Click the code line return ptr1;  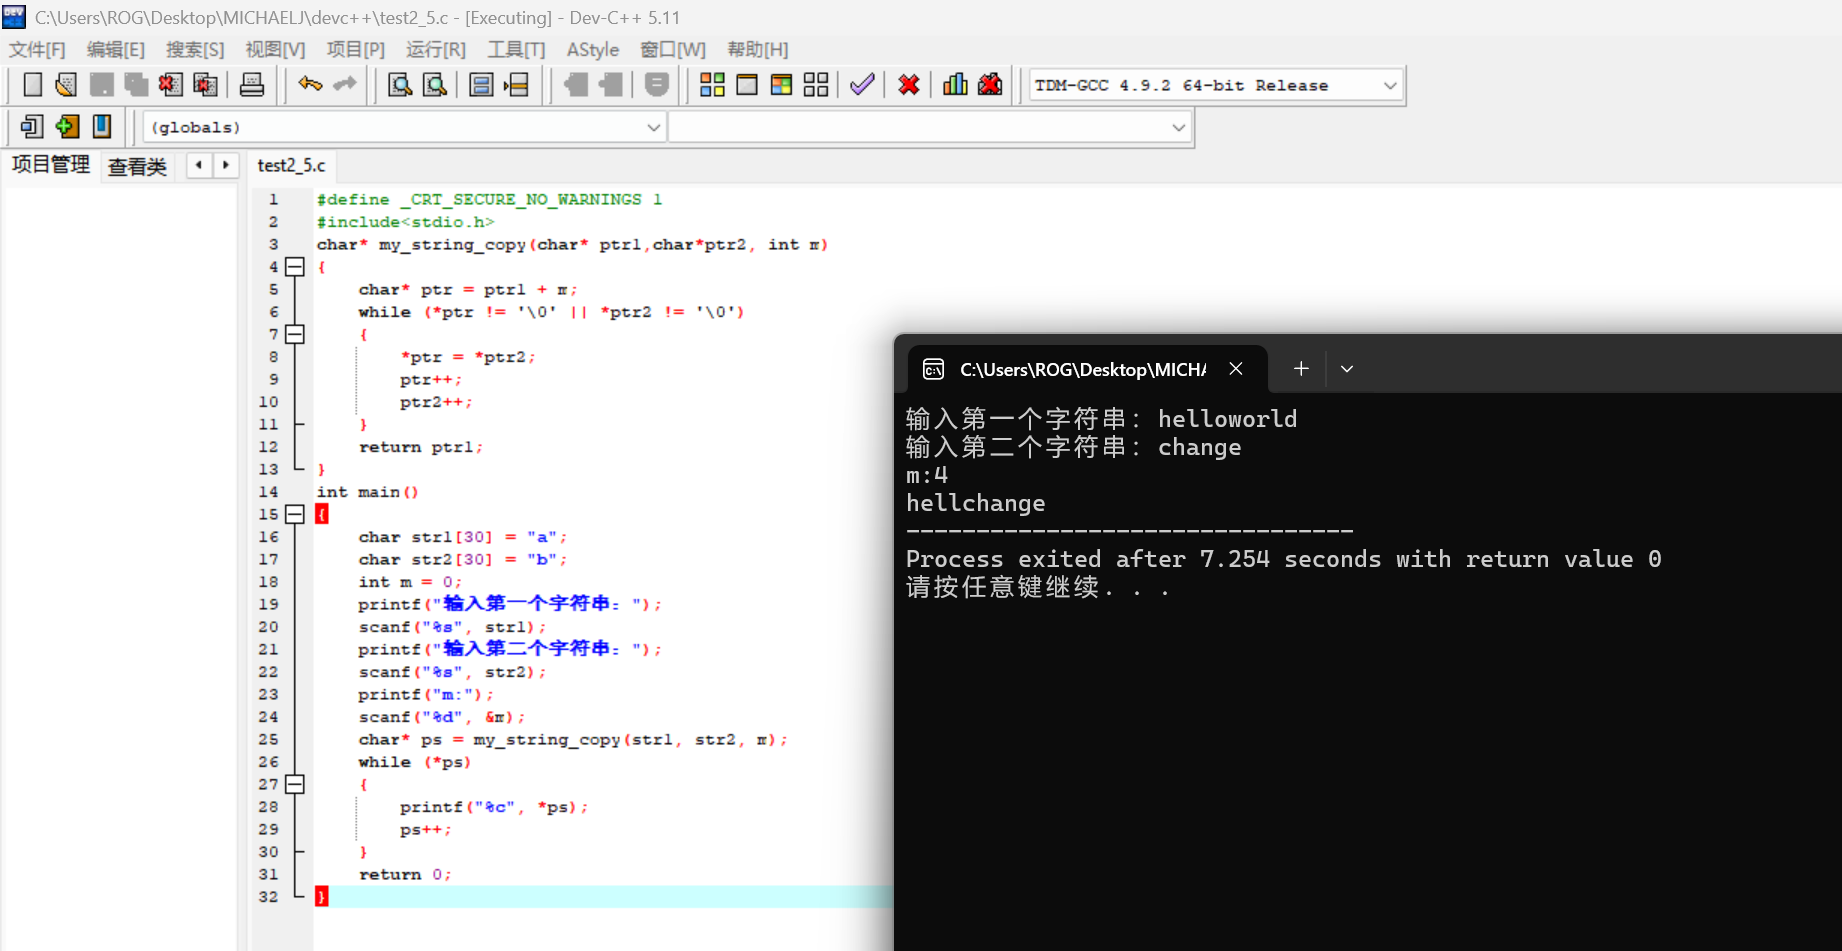click(420, 447)
